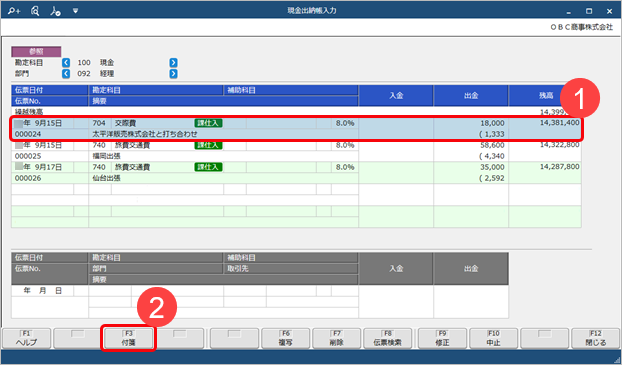Click the F9 修正 button
622x365 pixels.
(442, 338)
